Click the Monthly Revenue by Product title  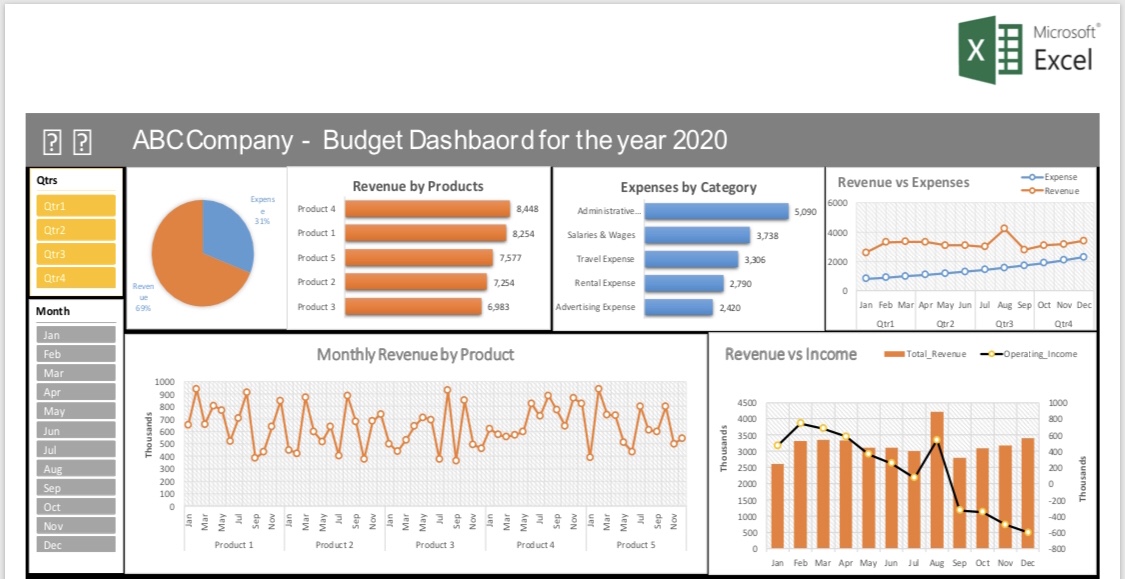click(415, 354)
